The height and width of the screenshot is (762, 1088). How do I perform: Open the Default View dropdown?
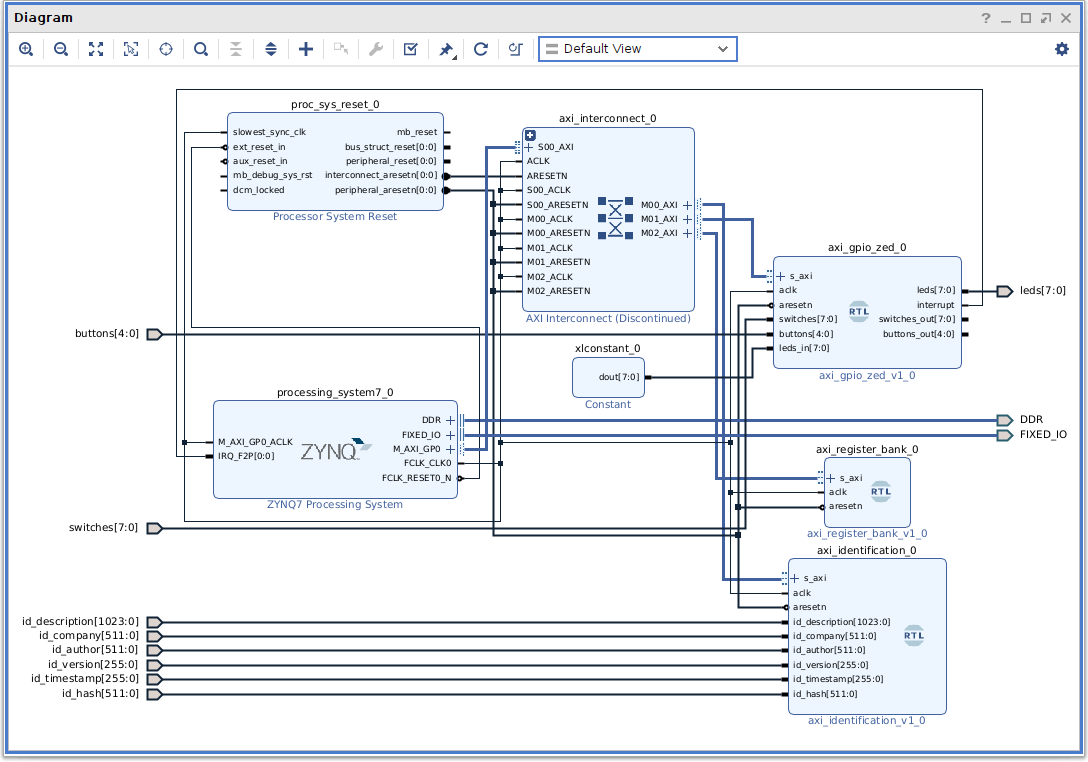(x=637, y=49)
